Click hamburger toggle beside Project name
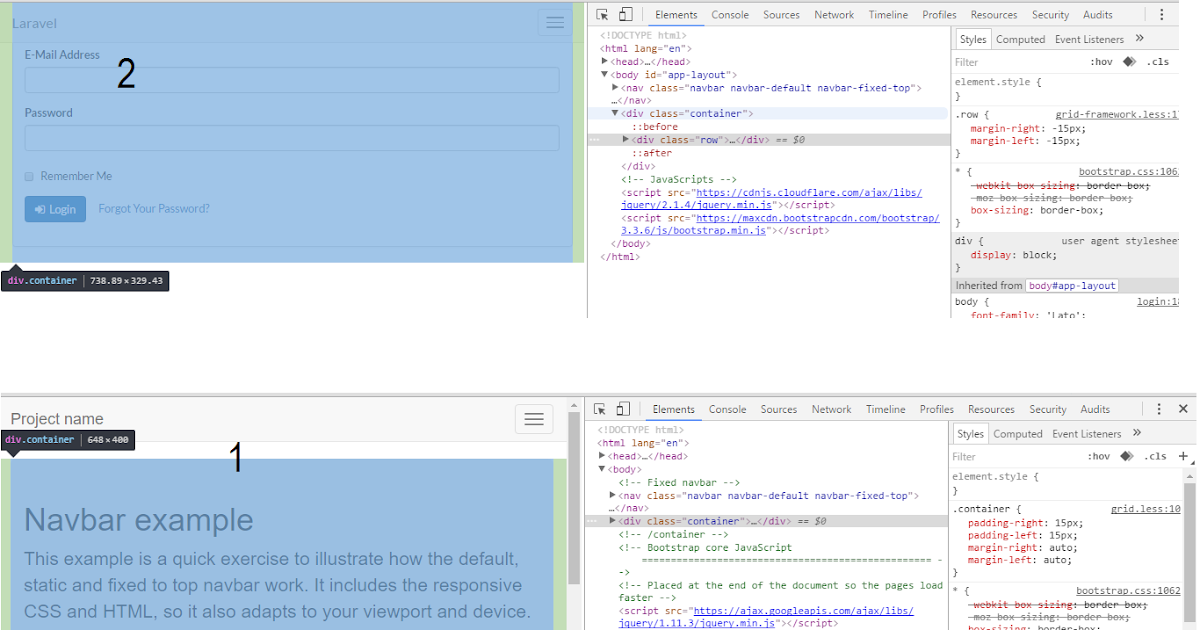Image resolution: width=1200 pixels, height=630 pixels. (x=534, y=419)
